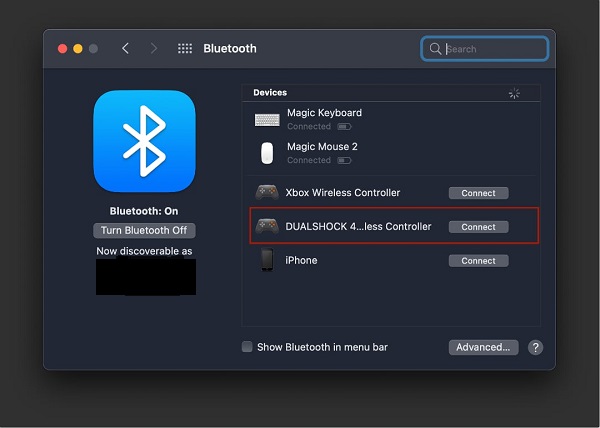The width and height of the screenshot is (600, 428).
Task: Click the "Bluetooth" window title
Action: [230, 49]
